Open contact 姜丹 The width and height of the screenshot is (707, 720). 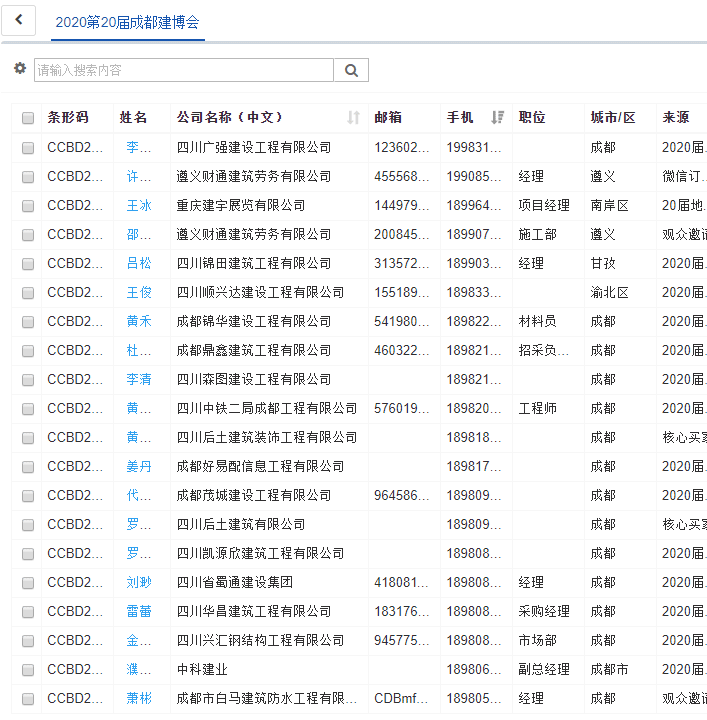point(139,466)
